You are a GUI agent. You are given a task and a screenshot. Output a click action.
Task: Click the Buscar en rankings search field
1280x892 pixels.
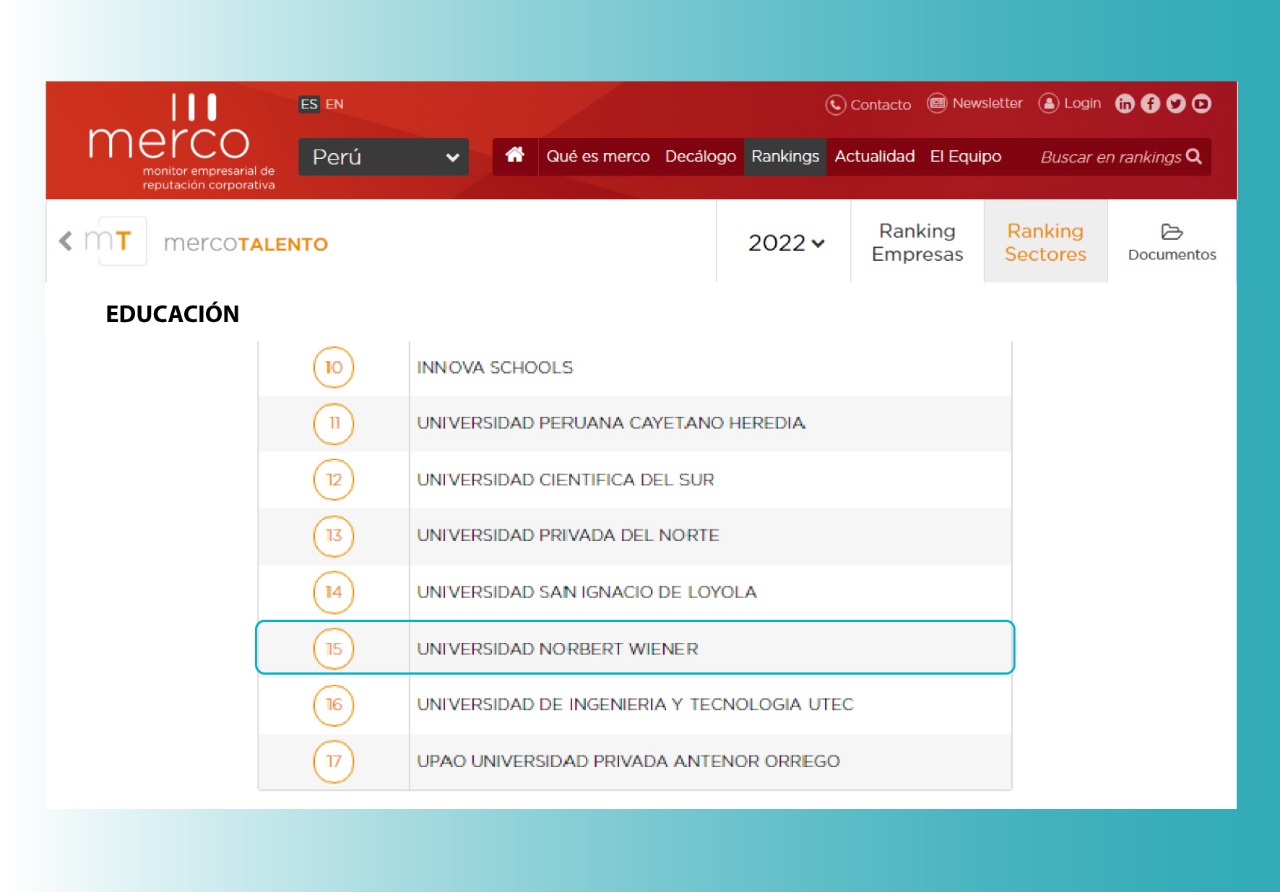1111,157
